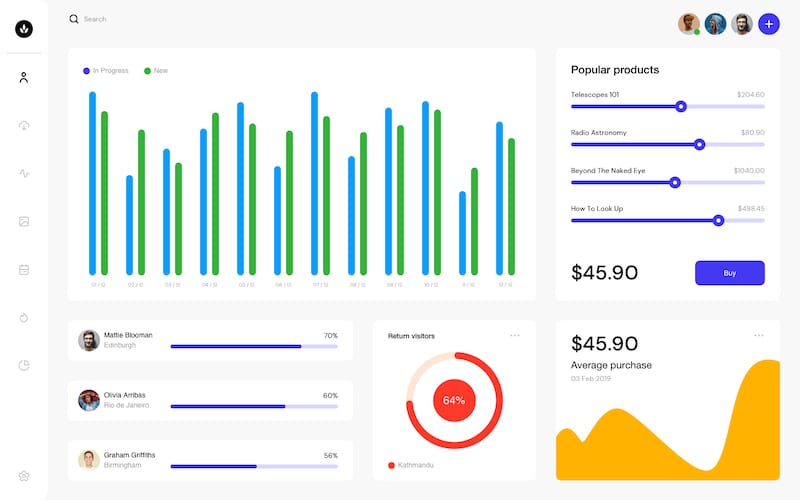
Task: Open Average purchase card three-dot menu
Action: point(759,335)
